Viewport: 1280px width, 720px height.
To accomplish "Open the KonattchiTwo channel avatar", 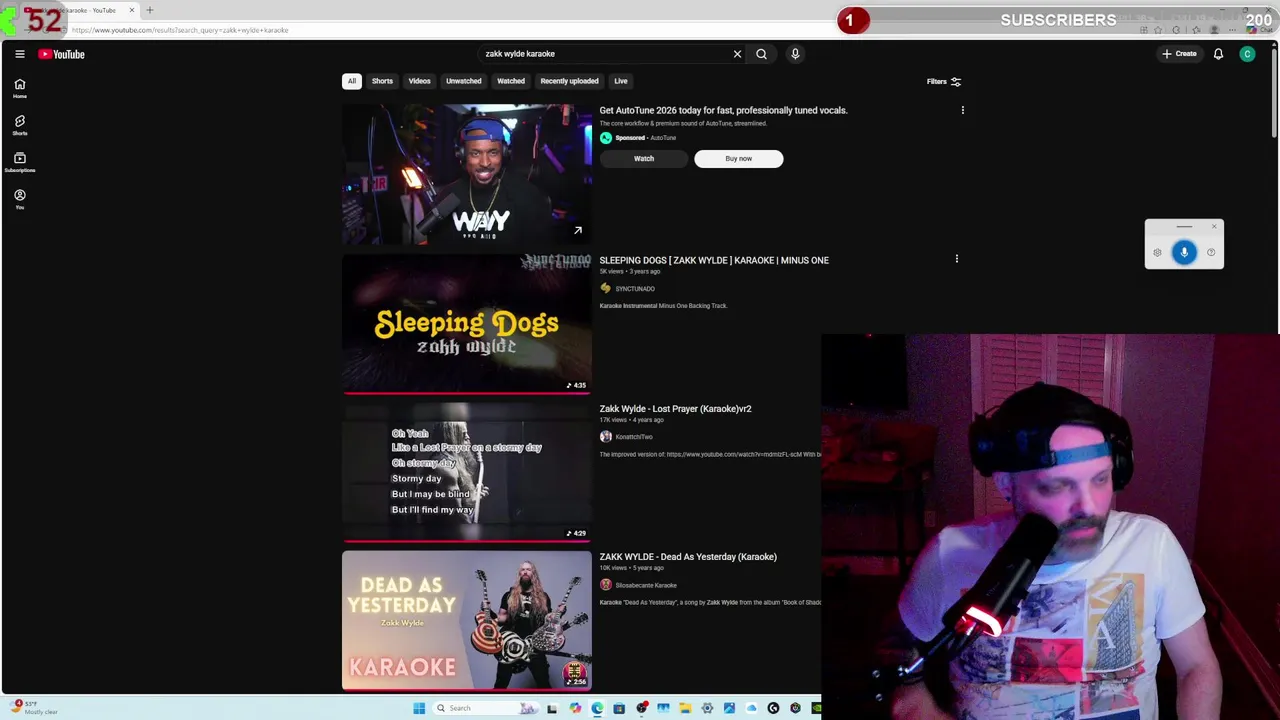I will coord(605,436).
